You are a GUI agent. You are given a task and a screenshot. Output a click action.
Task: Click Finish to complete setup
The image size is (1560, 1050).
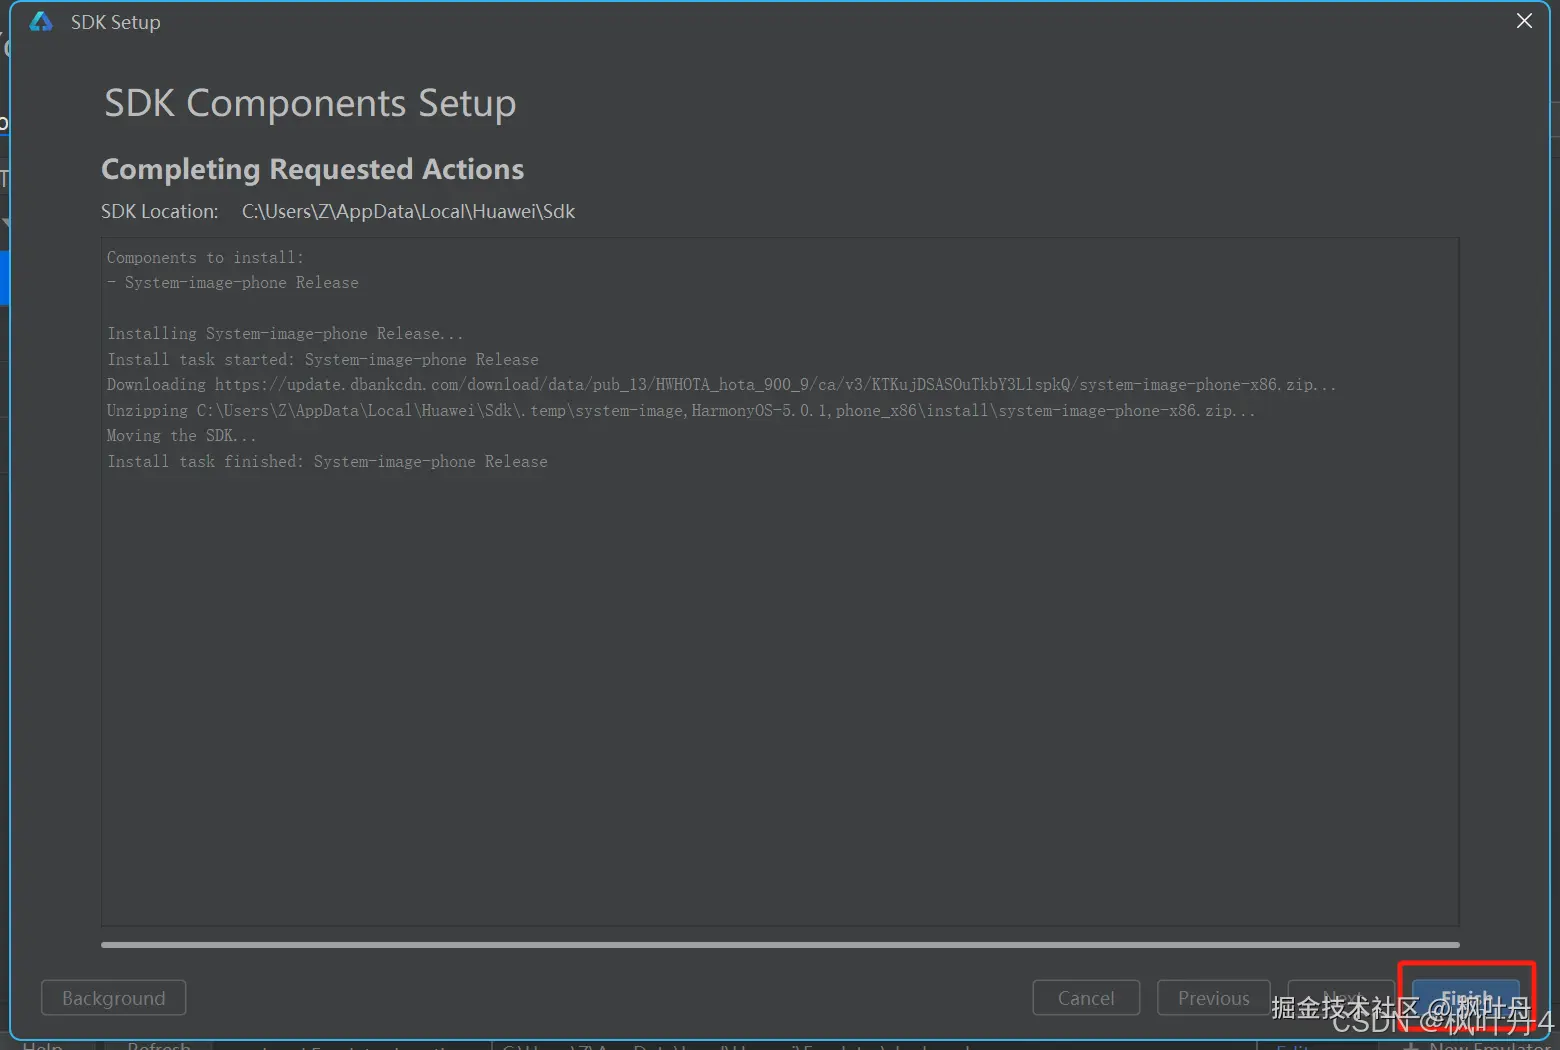click(x=1465, y=998)
